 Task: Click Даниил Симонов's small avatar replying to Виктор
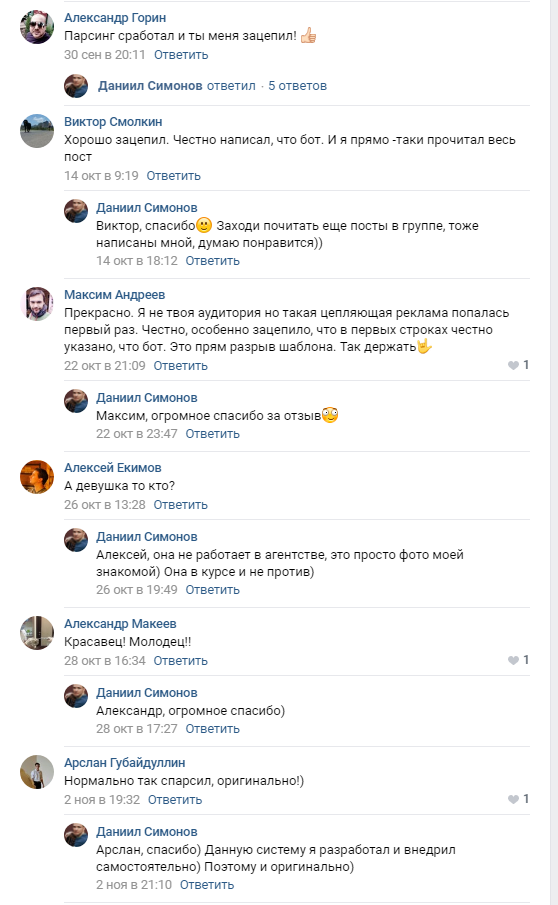coord(76,211)
